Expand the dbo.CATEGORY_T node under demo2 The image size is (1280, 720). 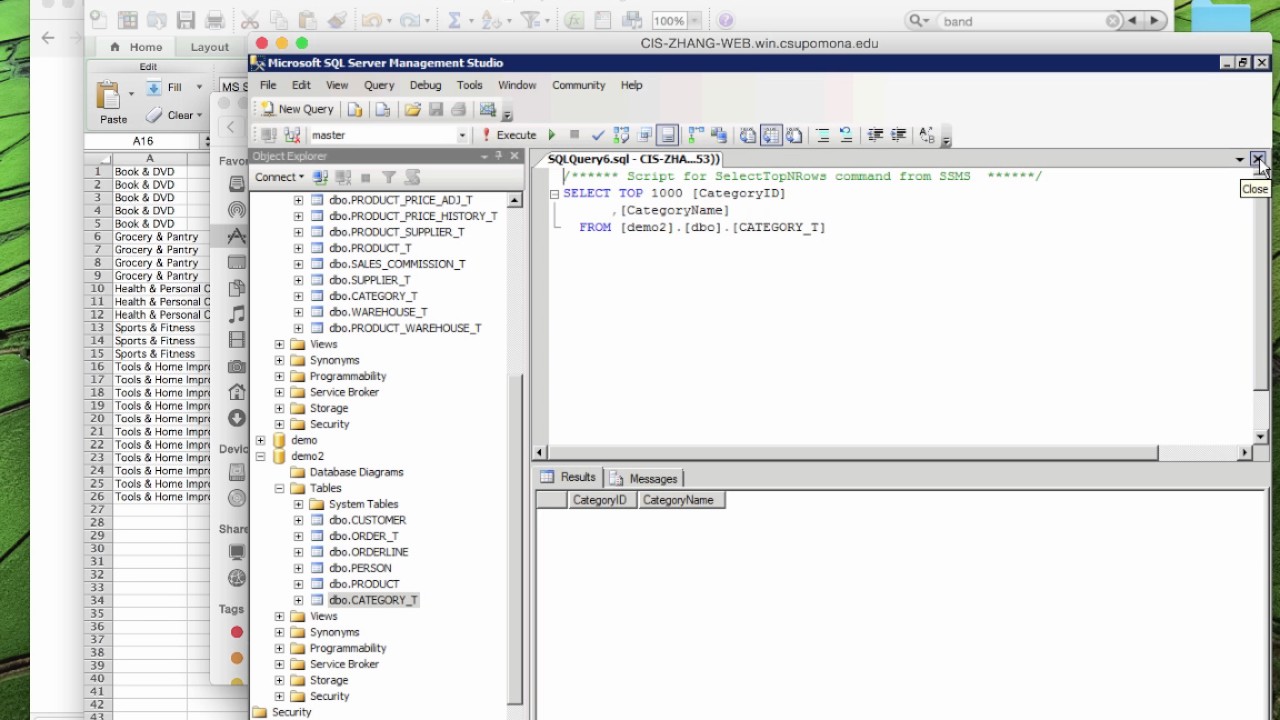[x=298, y=600]
